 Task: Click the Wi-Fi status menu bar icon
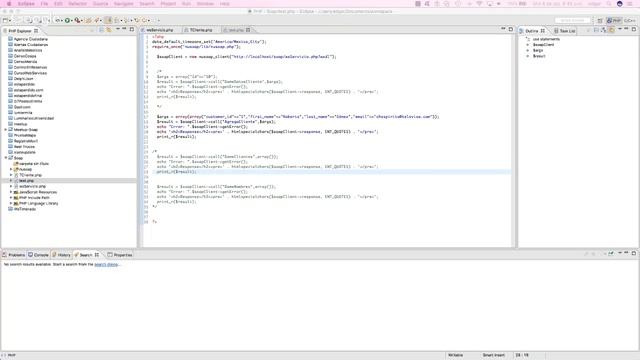pos(479,4)
